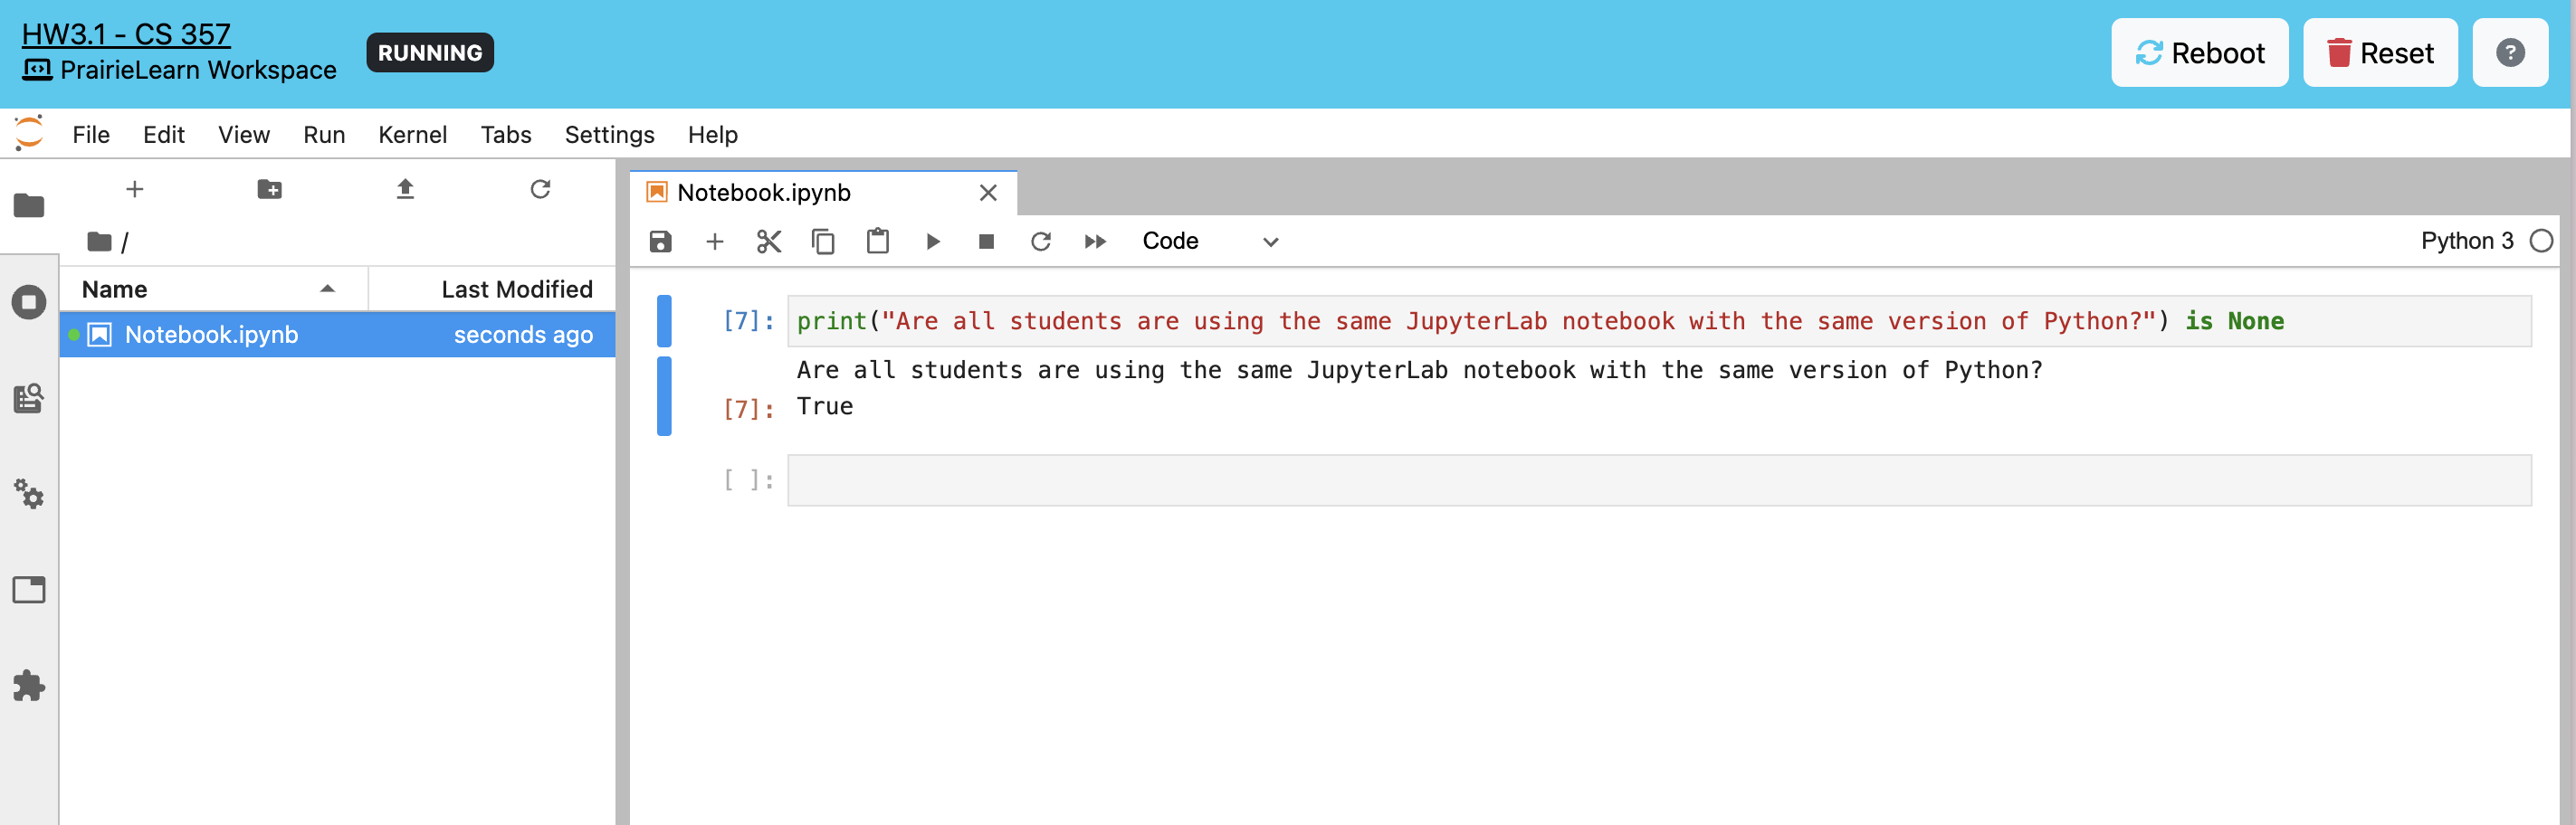Copy the selected cells
2576x825 pixels.
(x=823, y=241)
